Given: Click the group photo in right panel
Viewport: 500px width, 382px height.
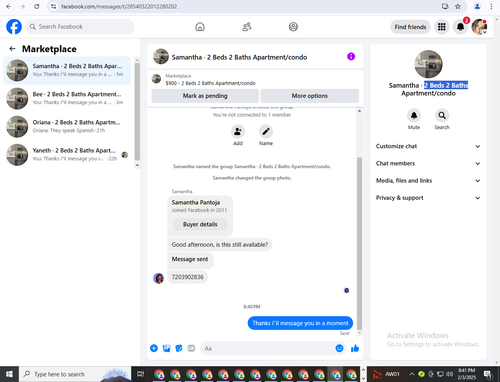Looking at the screenshot, I should [x=428, y=64].
